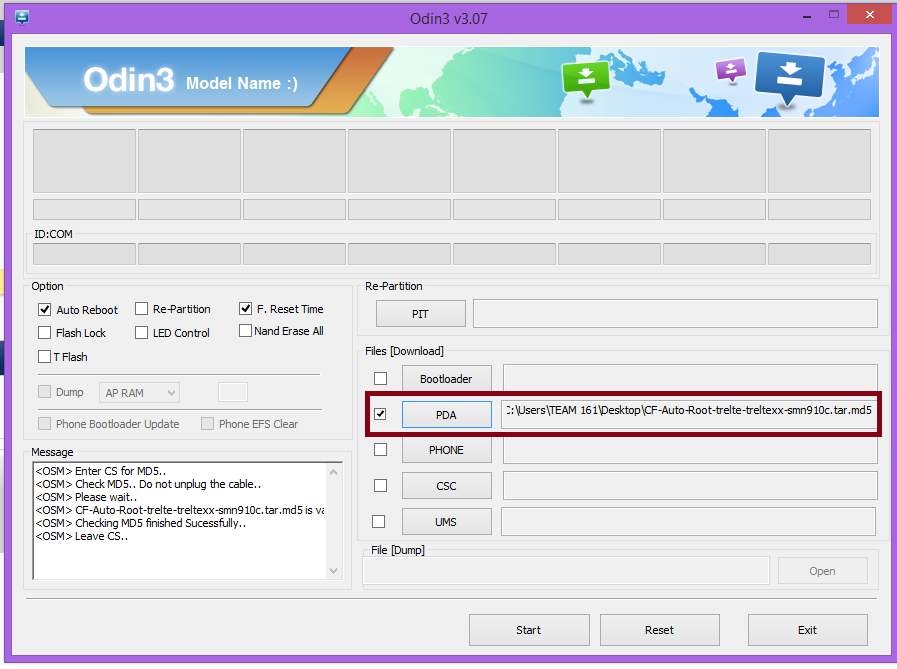Click the Bootloader file path field
897x669 pixels.
click(x=690, y=379)
